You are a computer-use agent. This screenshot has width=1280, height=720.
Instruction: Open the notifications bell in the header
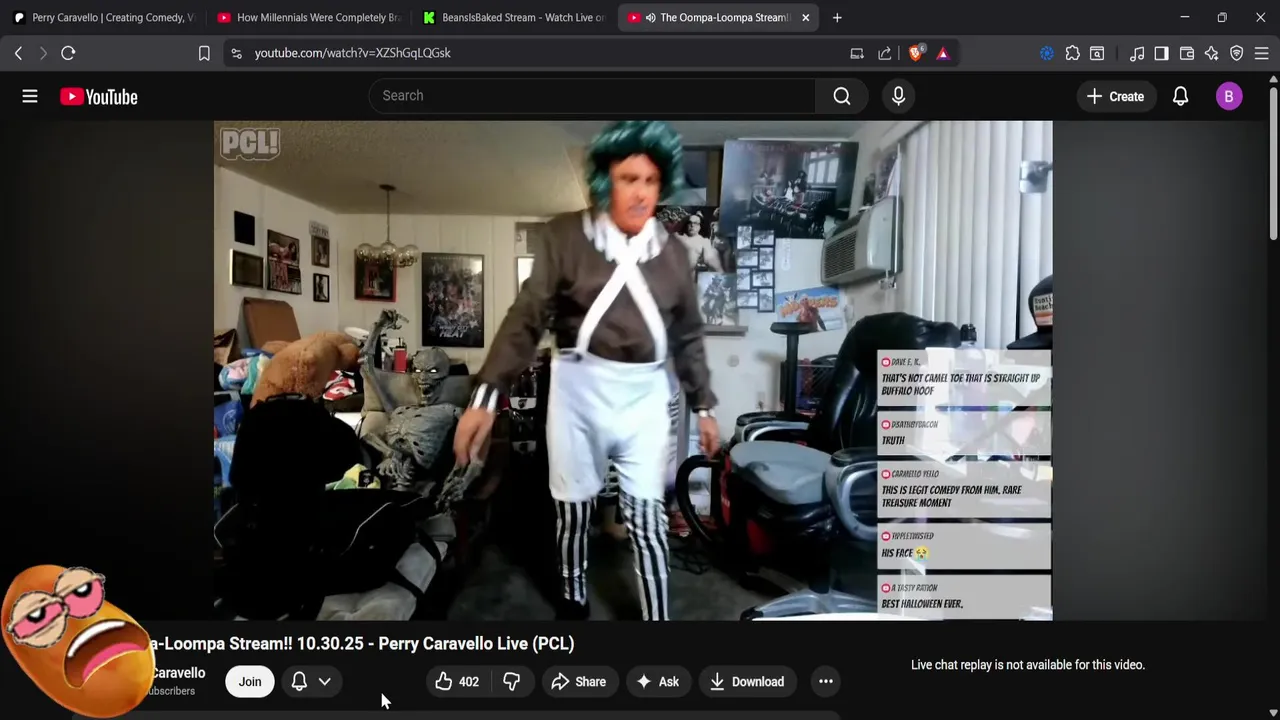tap(1180, 97)
